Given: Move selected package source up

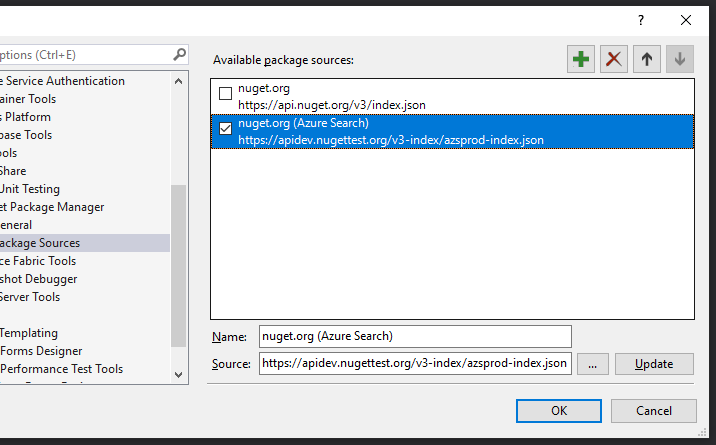Looking at the screenshot, I should [x=647, y=59].
